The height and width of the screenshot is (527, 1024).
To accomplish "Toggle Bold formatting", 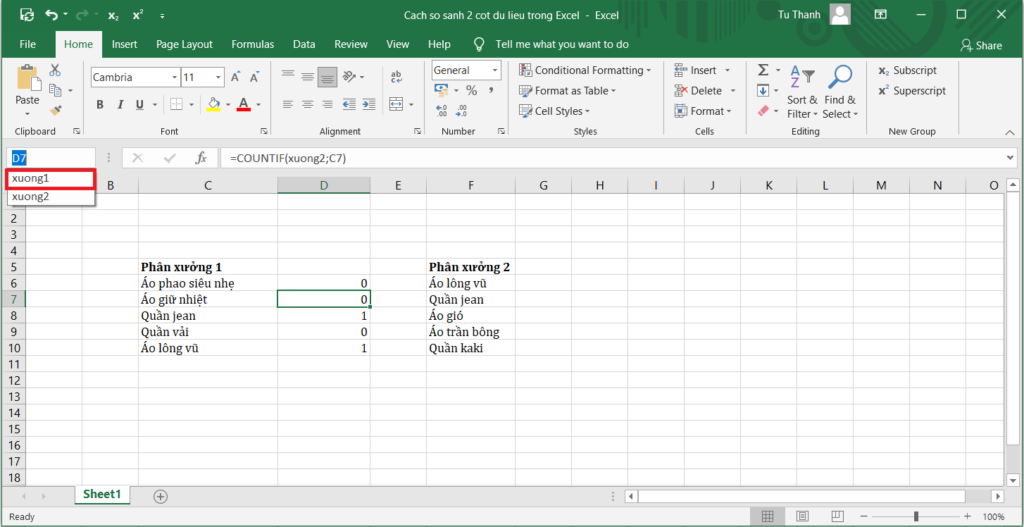I will coord(99,105).
